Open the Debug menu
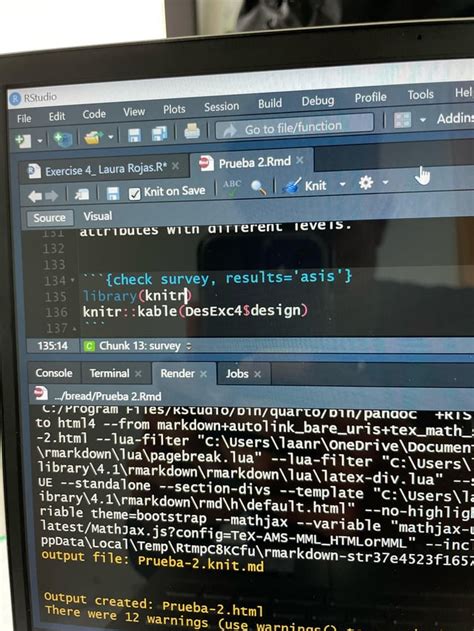This screenshot has height=631, width=474. pyautogui.click(x=318, y=101)
